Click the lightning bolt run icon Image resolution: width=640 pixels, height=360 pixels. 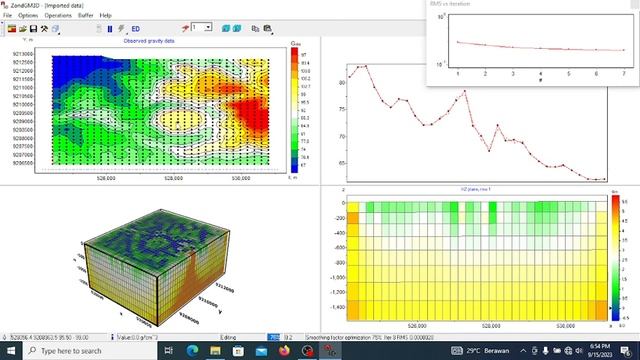(x=121, y=29)
